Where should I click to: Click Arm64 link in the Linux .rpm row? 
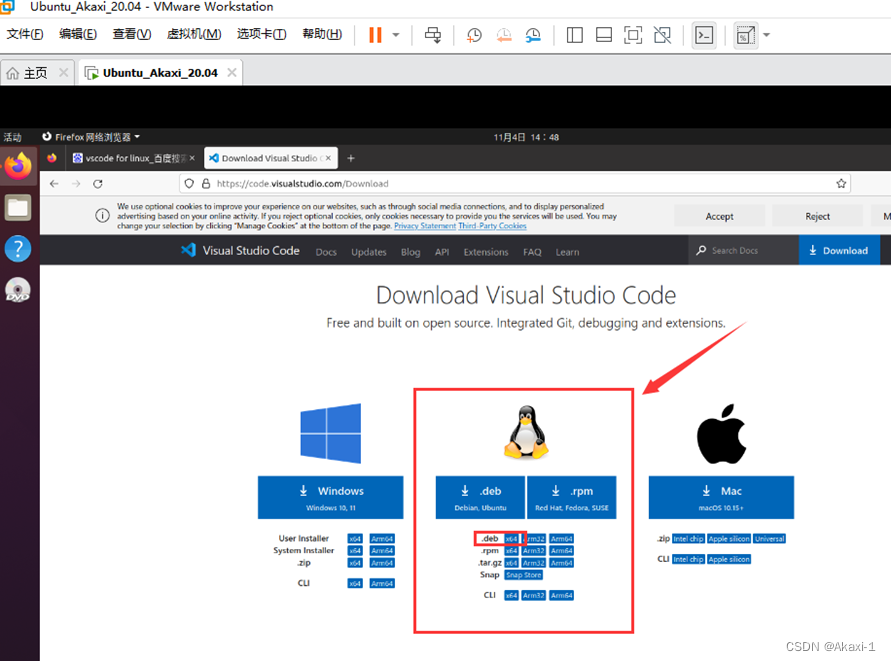[x=561, y=551]
